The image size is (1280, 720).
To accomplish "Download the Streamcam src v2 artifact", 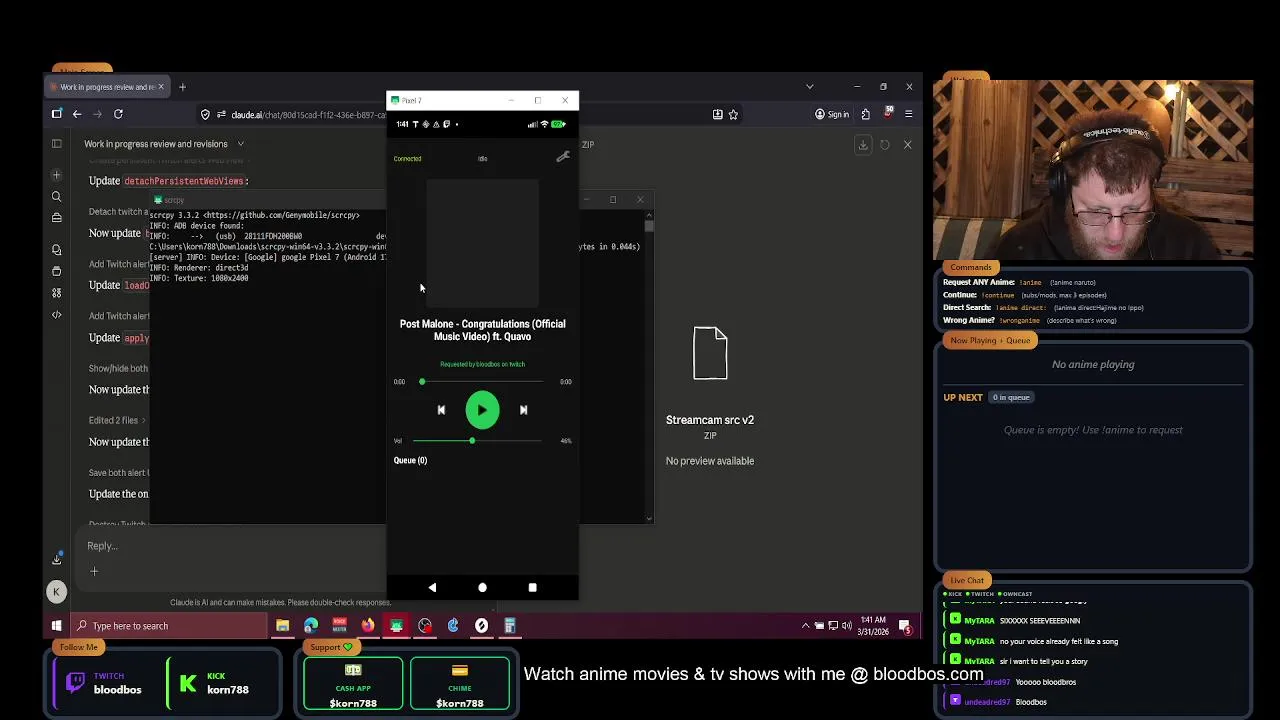I will click(x=863, y=145).
